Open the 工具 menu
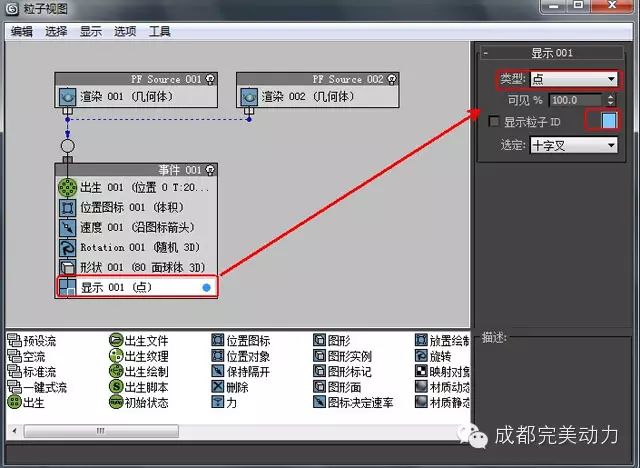640x468 pixels. pos(159,31)
